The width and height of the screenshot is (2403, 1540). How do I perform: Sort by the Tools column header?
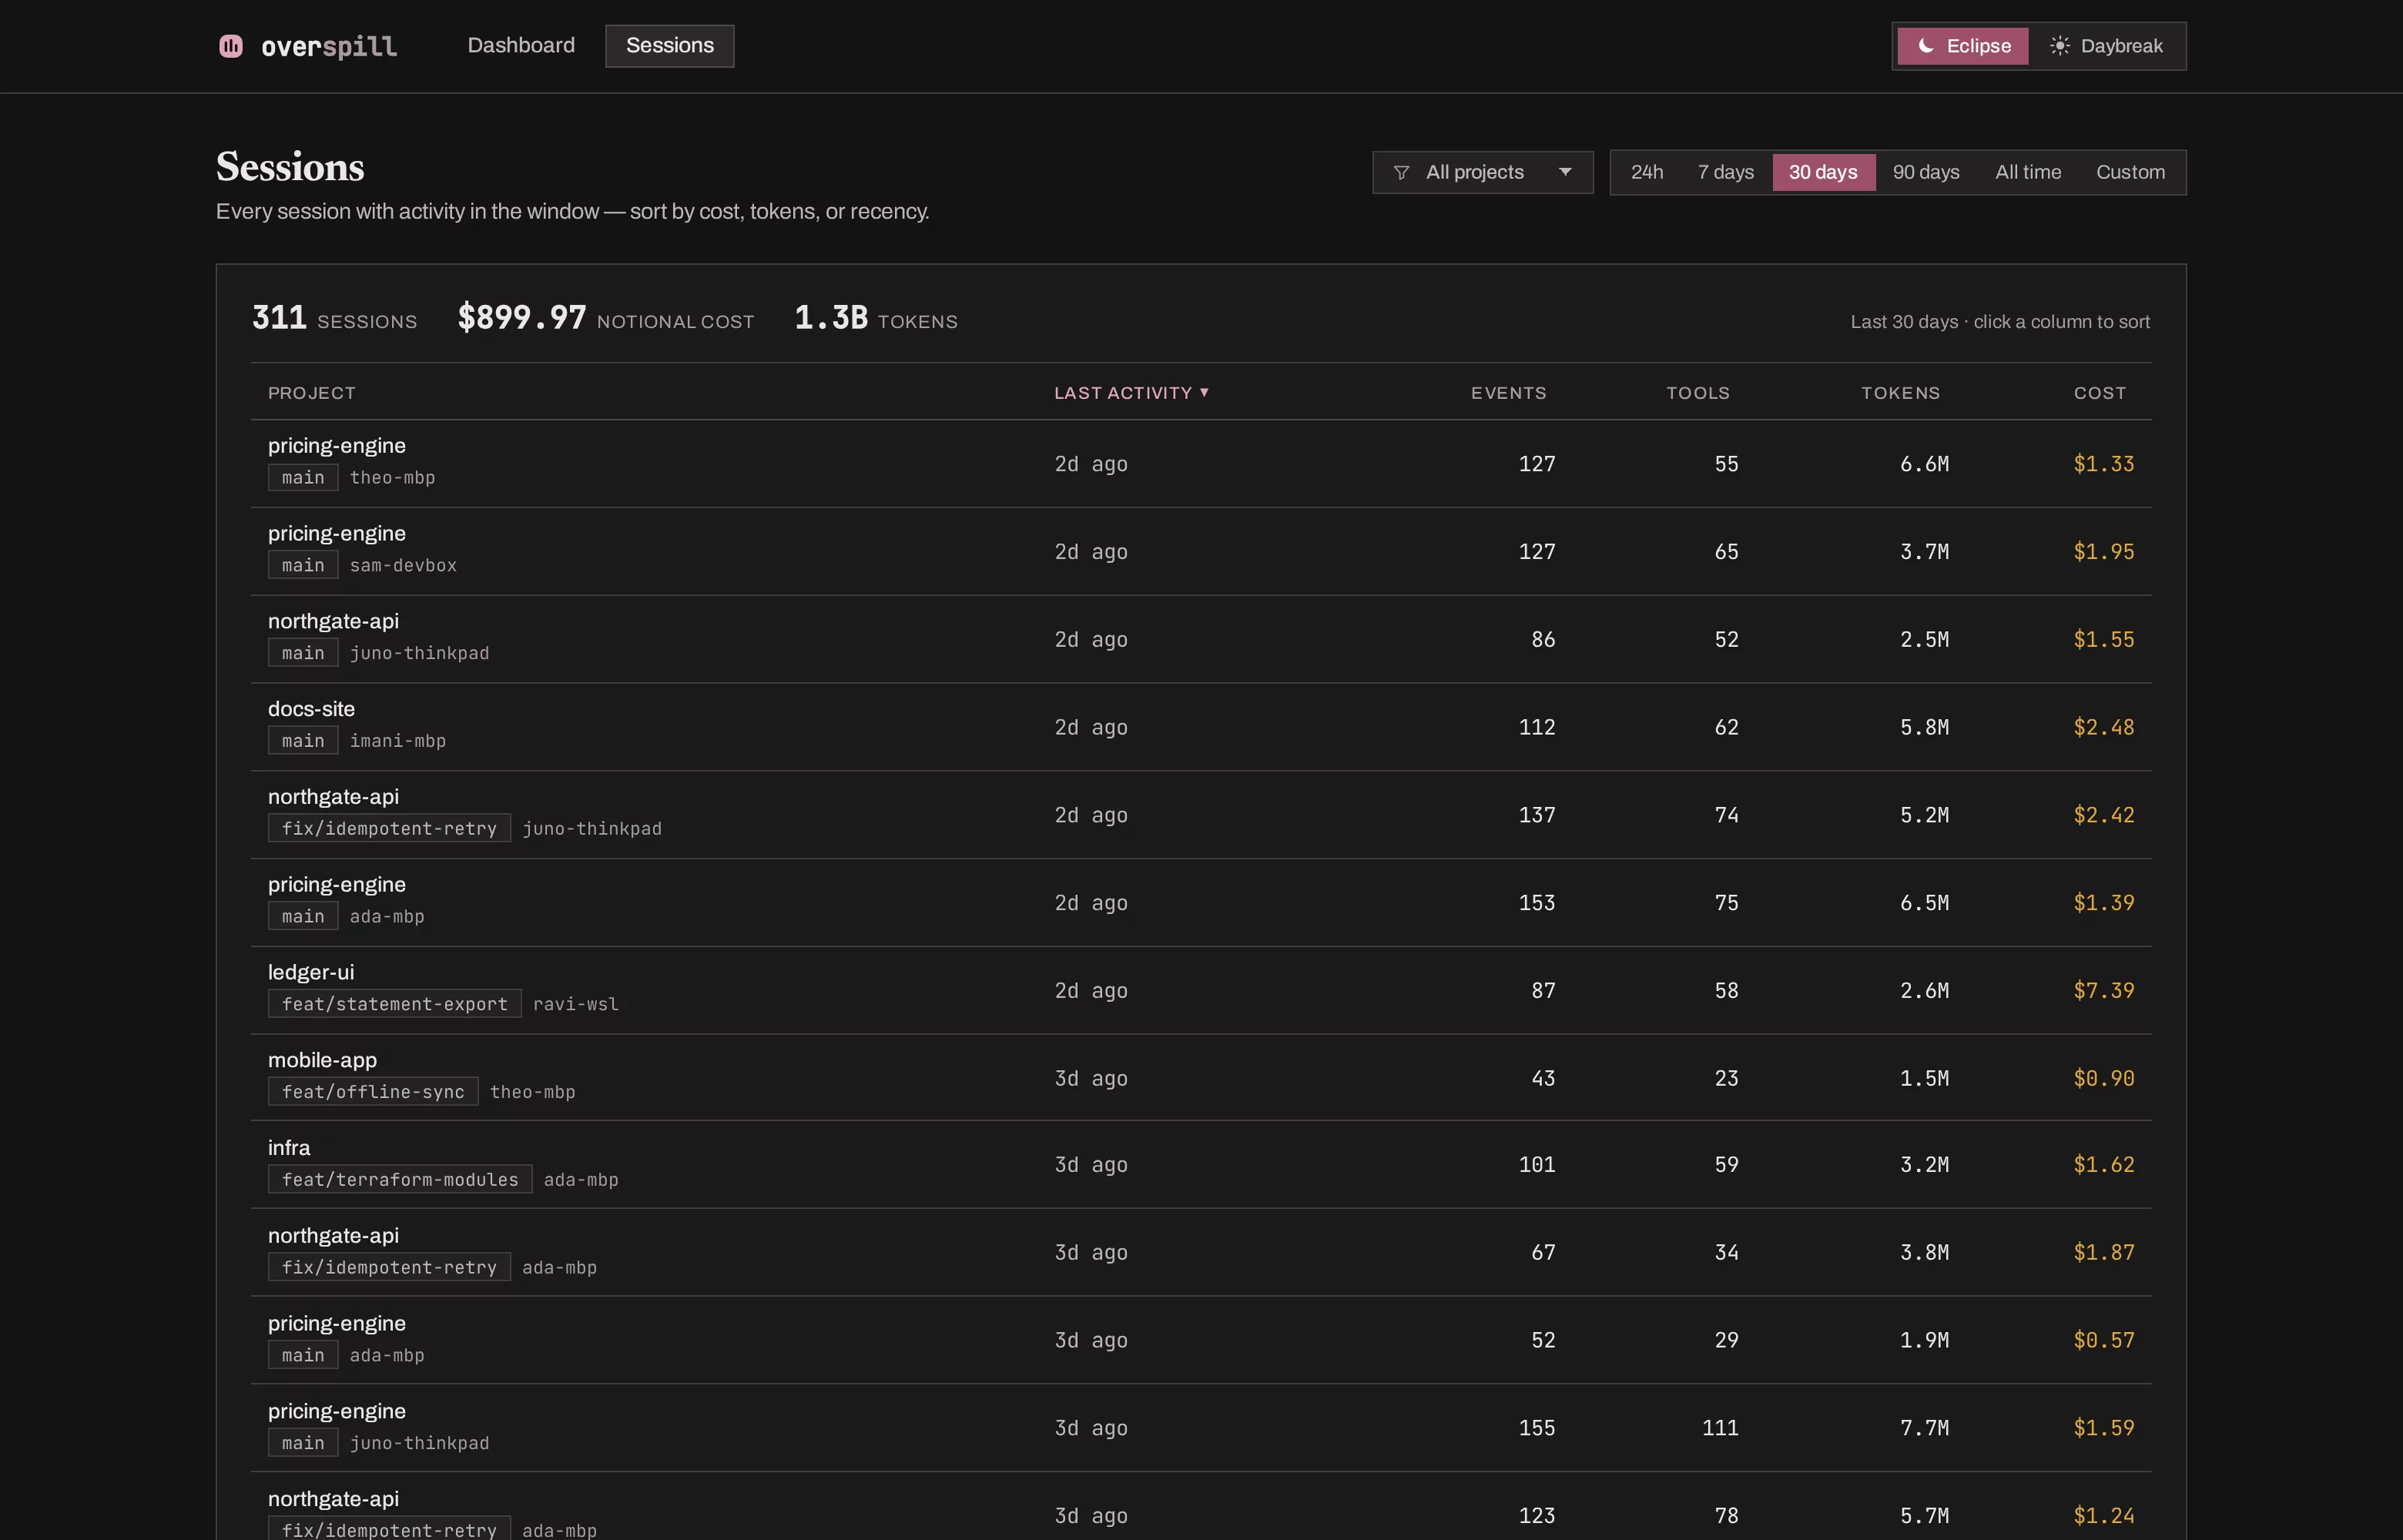click(1697, 393)
